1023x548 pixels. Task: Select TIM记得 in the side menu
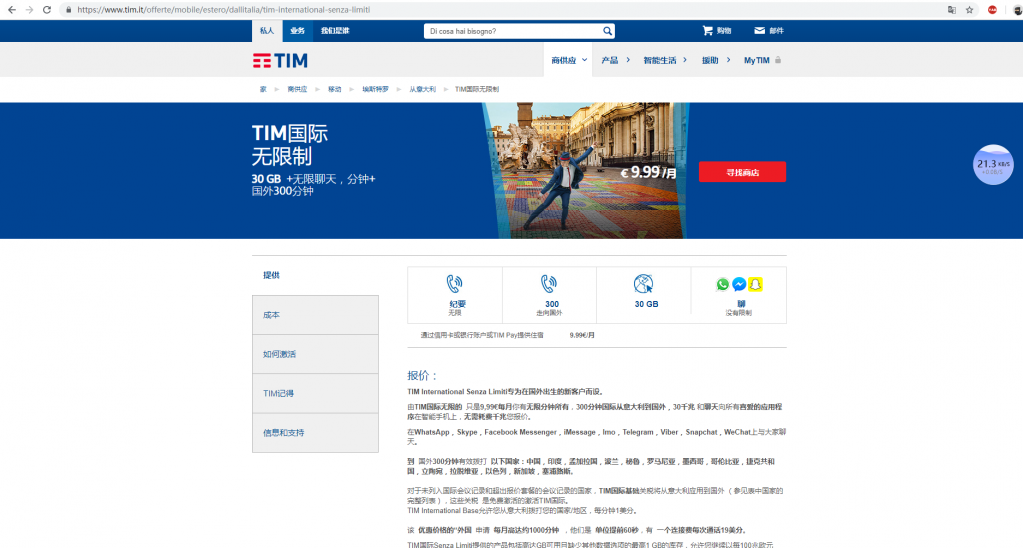(x=315, y=393)
